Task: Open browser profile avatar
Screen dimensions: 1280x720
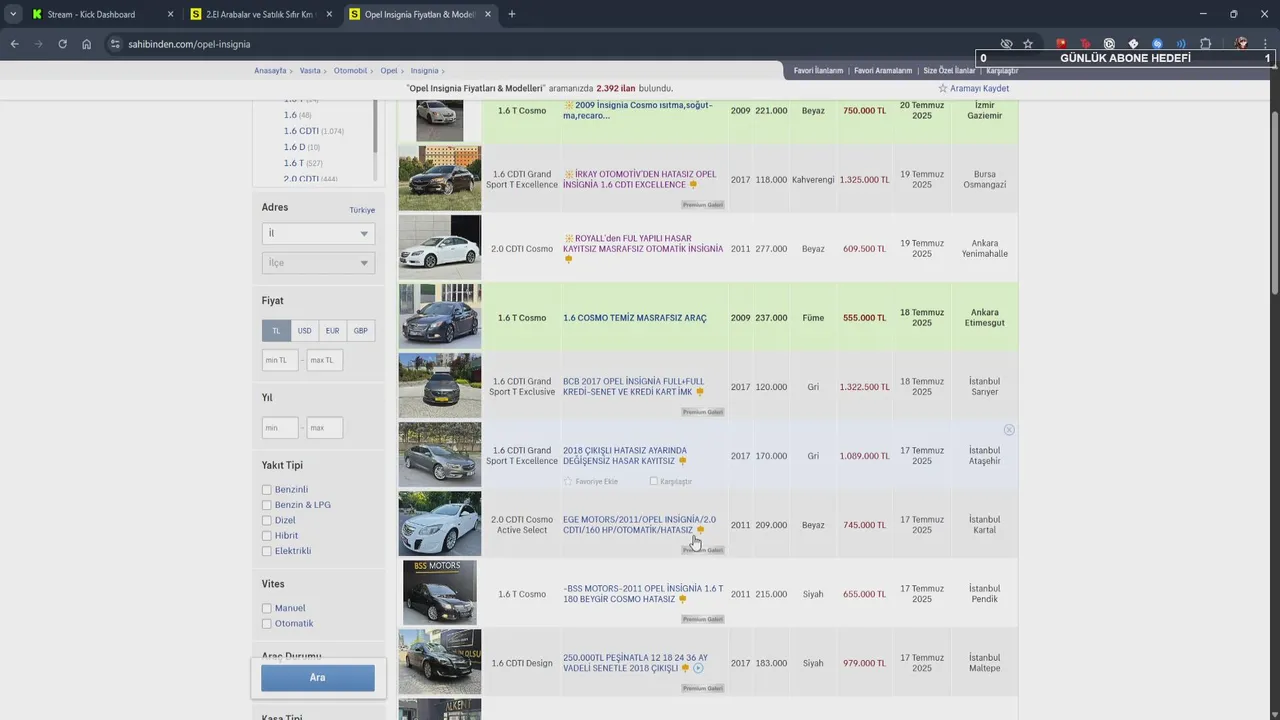Action: [1241, 44]
